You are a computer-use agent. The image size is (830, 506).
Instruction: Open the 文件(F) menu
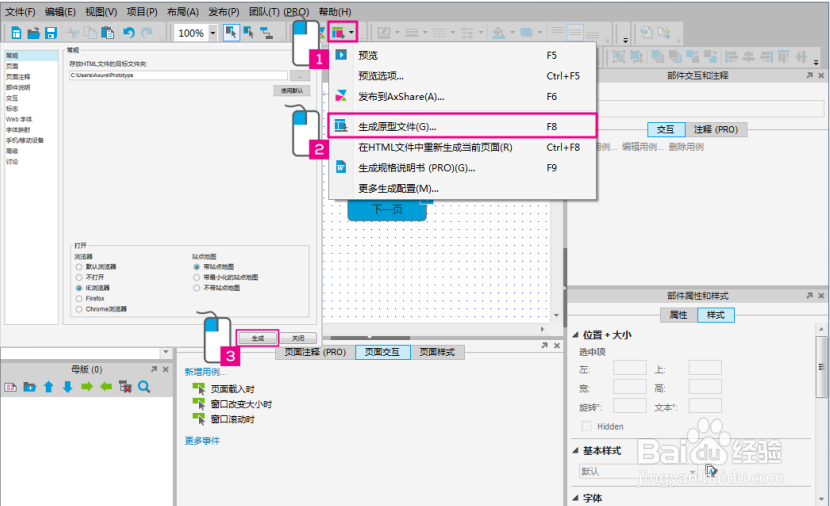coord(20,11)
